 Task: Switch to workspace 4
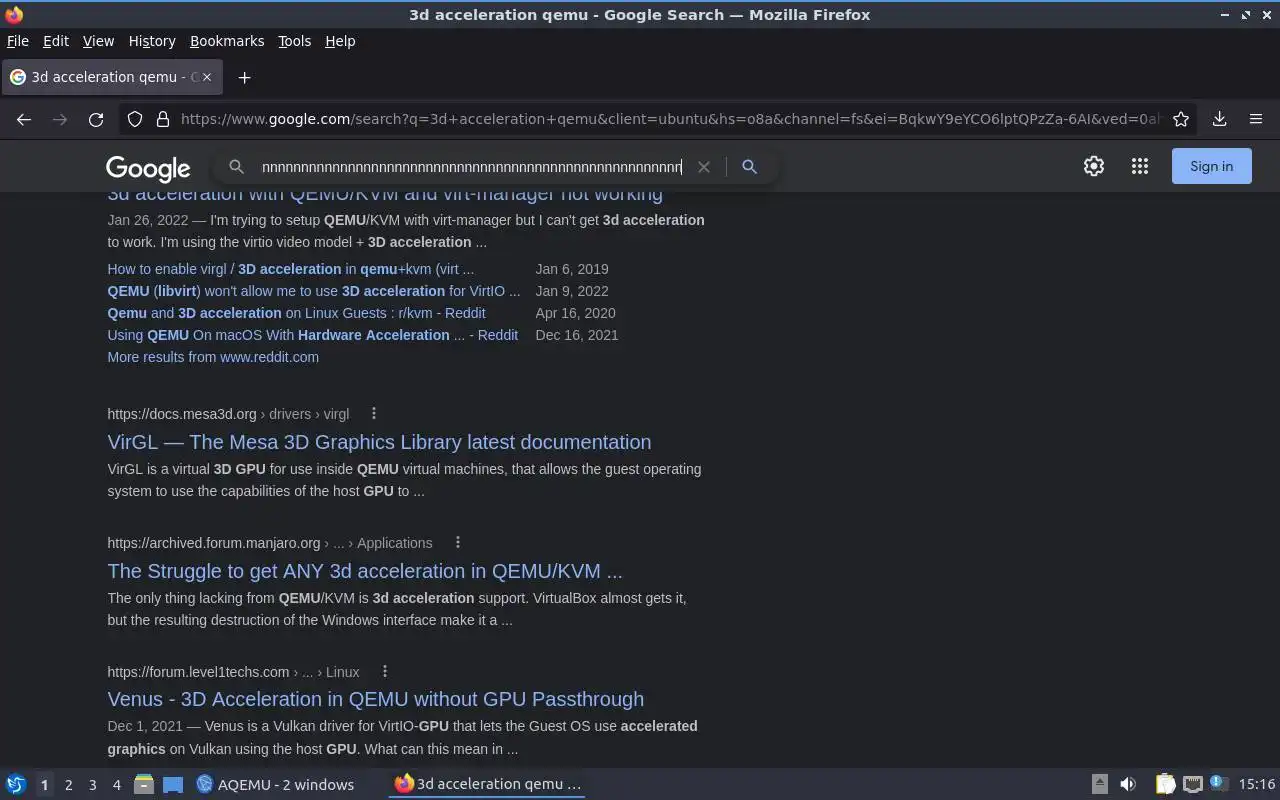pos(116,785)
